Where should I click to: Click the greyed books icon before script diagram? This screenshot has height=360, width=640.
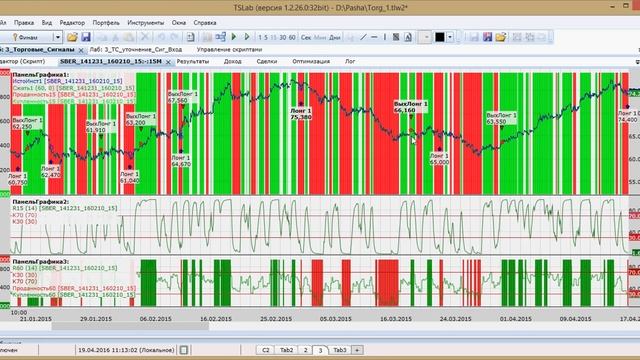click(207, 37)
